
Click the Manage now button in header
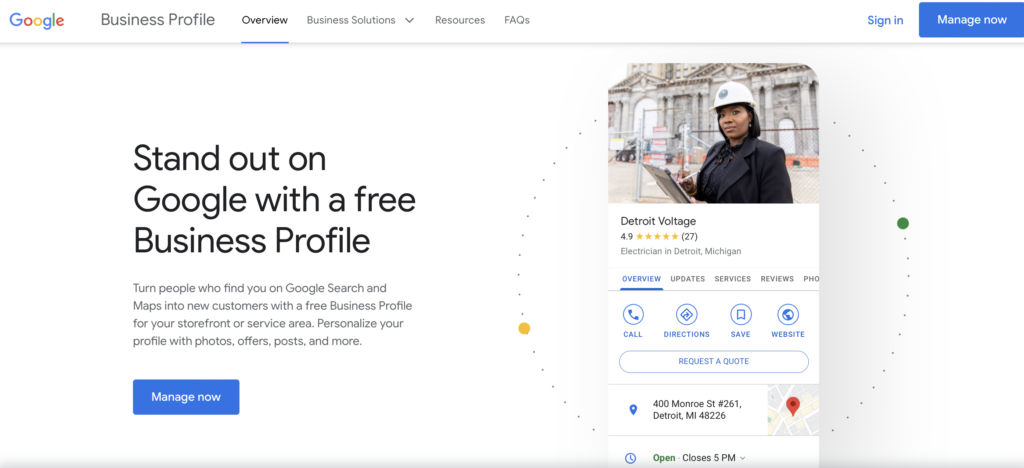pos(972,20)
